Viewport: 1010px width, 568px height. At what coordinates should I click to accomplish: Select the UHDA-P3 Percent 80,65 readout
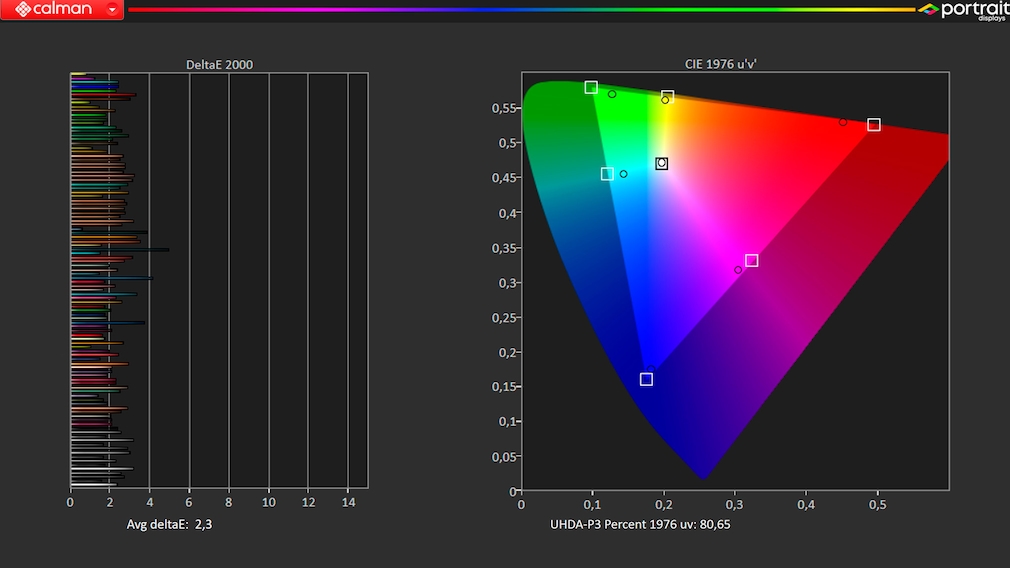coord(640,524)
